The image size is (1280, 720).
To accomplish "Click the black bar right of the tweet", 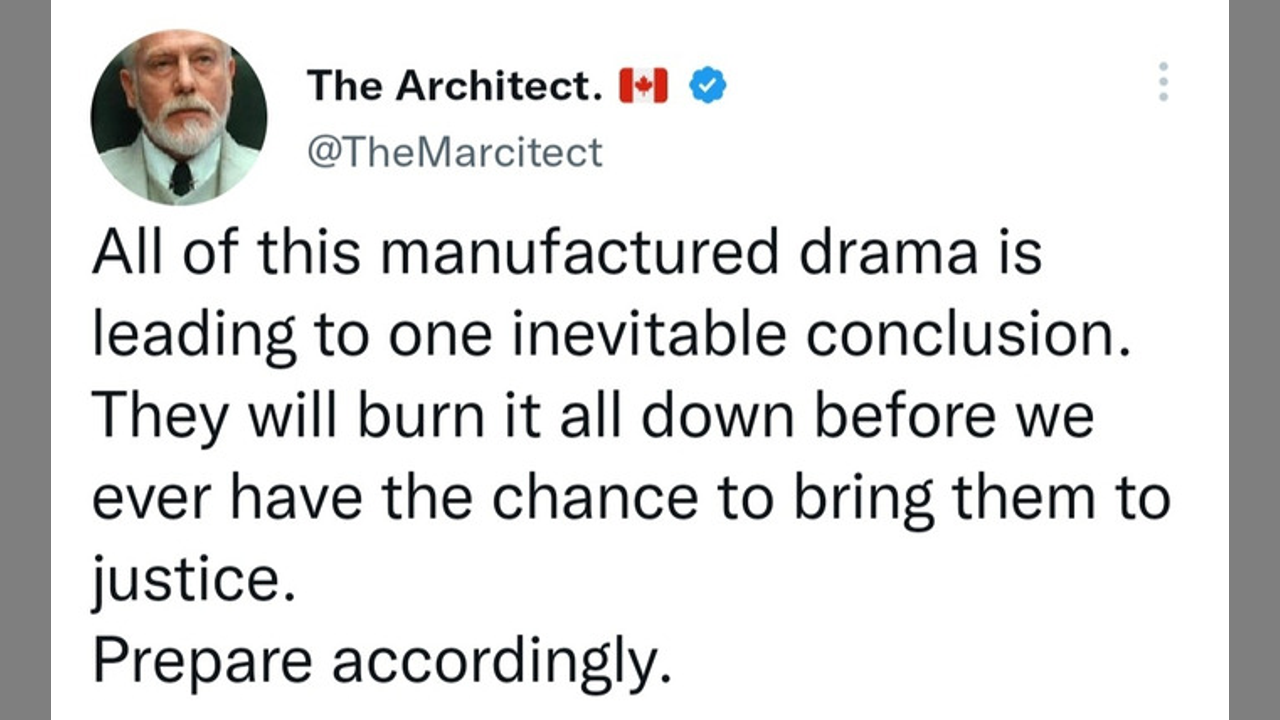I will 1254,360.
